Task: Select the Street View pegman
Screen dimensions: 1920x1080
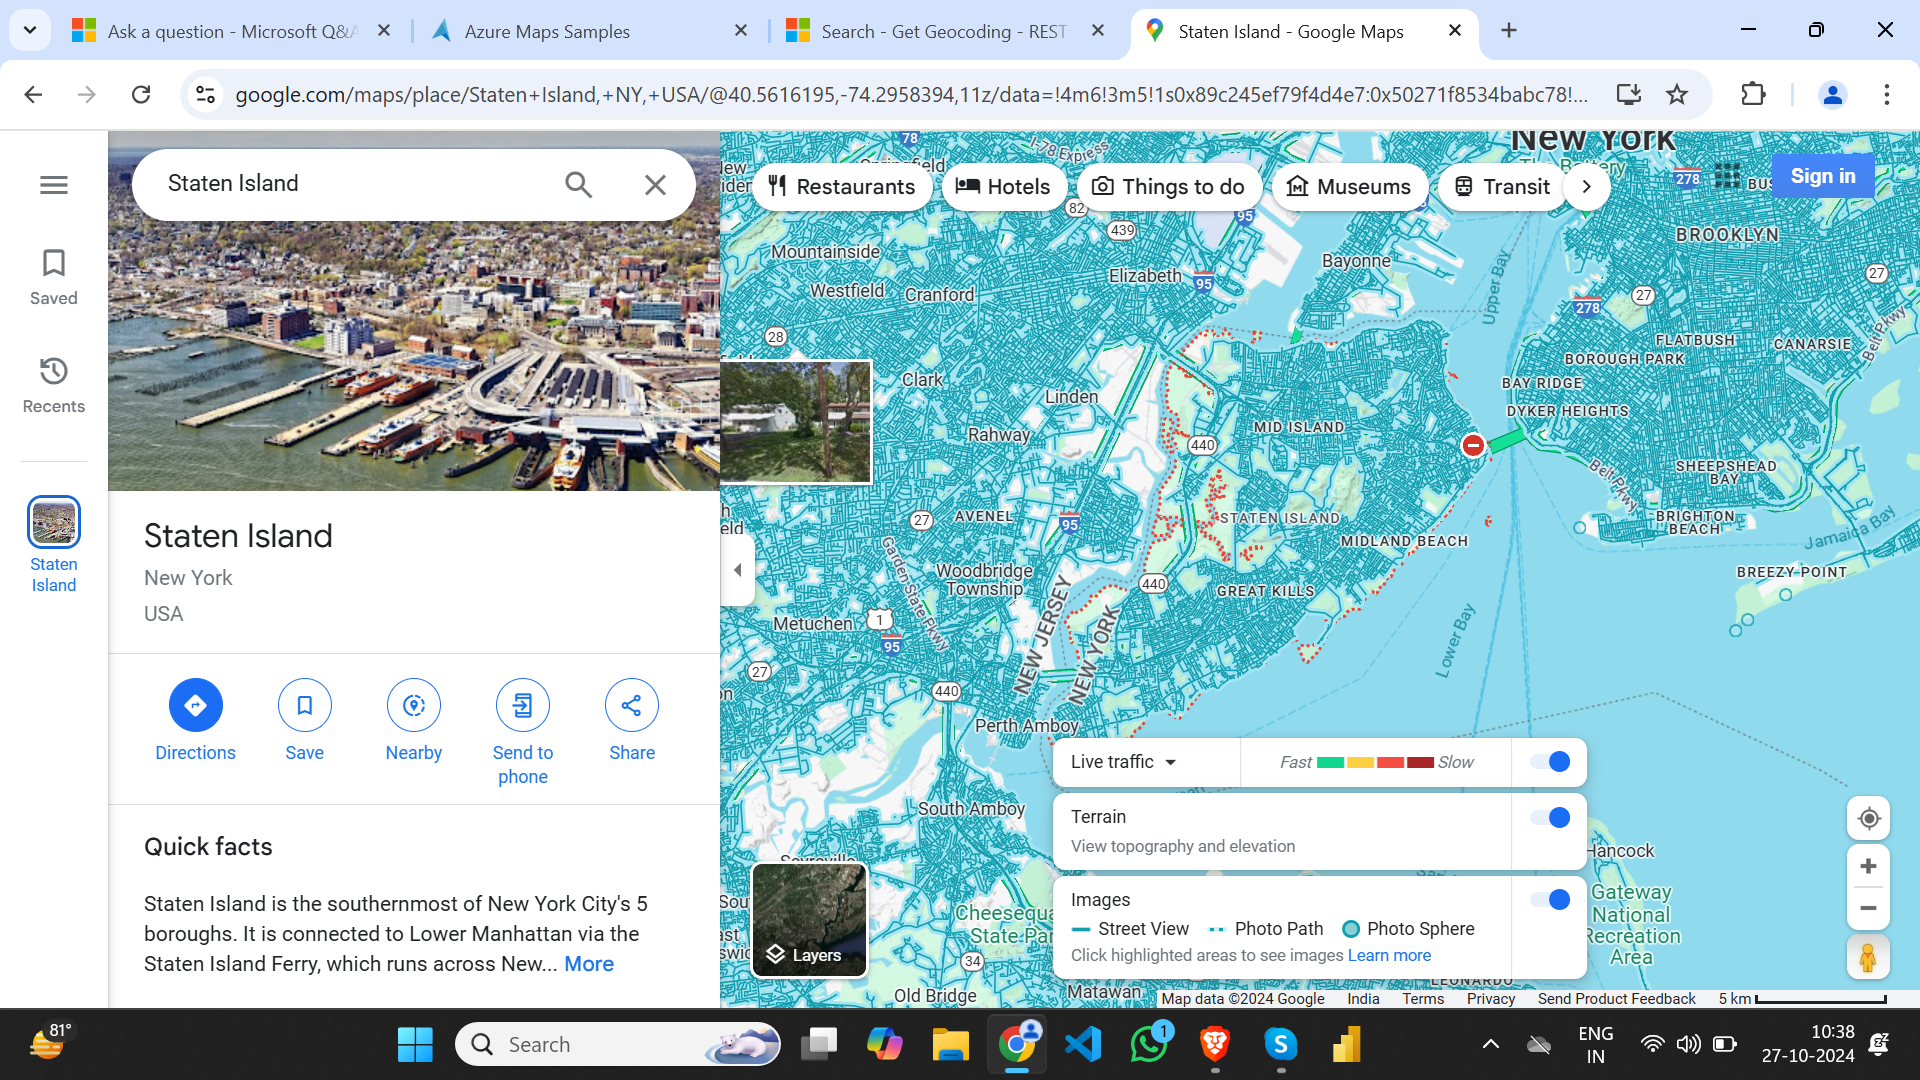Action: coord(1868,958)
